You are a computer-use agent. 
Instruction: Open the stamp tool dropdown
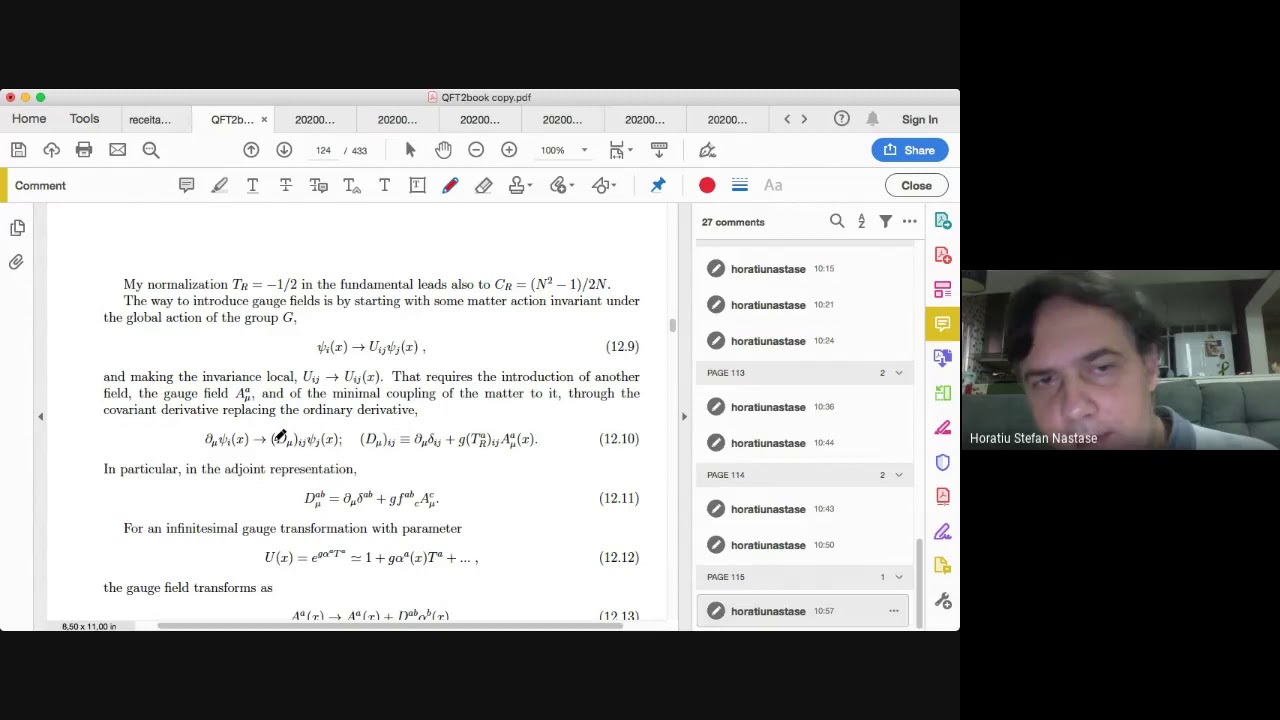click(x=520, y=185)
